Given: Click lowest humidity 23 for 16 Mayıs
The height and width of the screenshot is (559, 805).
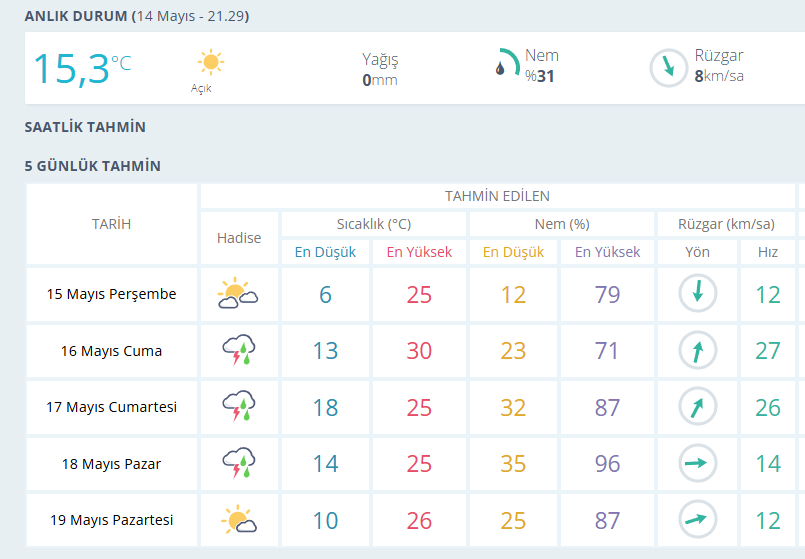Looking at the screenshot, I should tap(513, 351).
